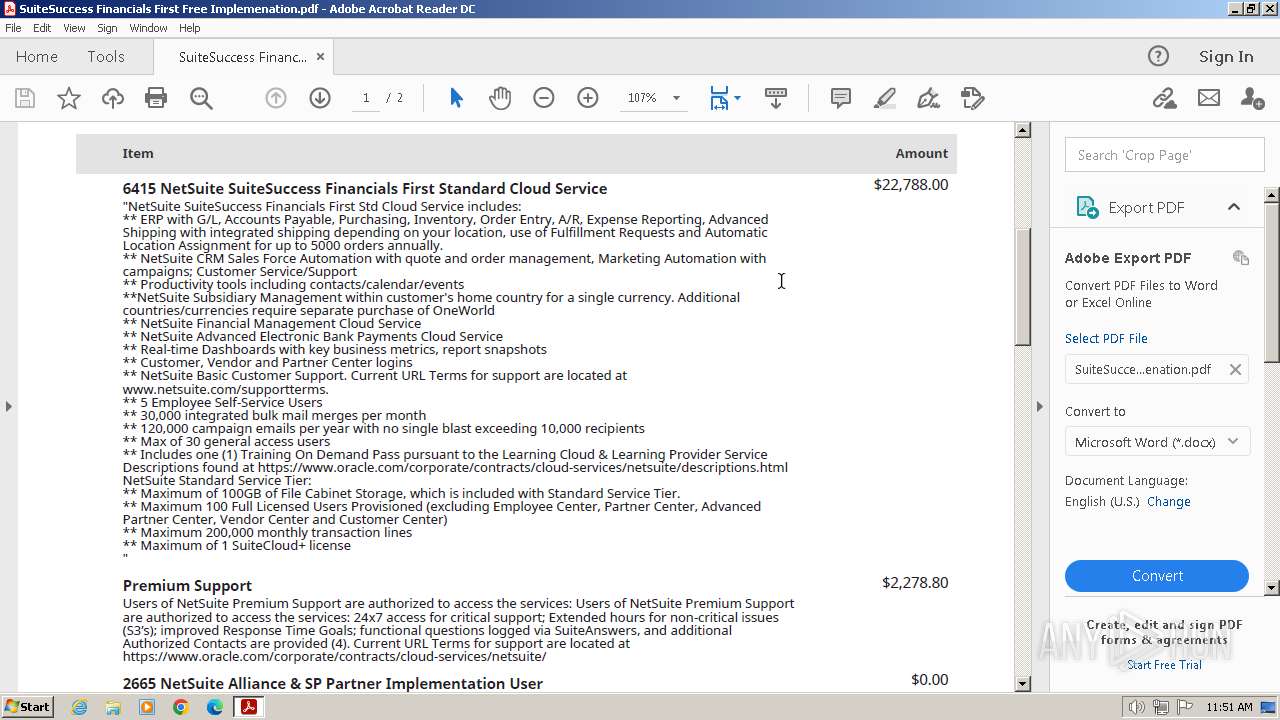Close the SuiteSuccess Financ... tab
The height and width of the screenshot is (720, 1280).
click(320, 57)
